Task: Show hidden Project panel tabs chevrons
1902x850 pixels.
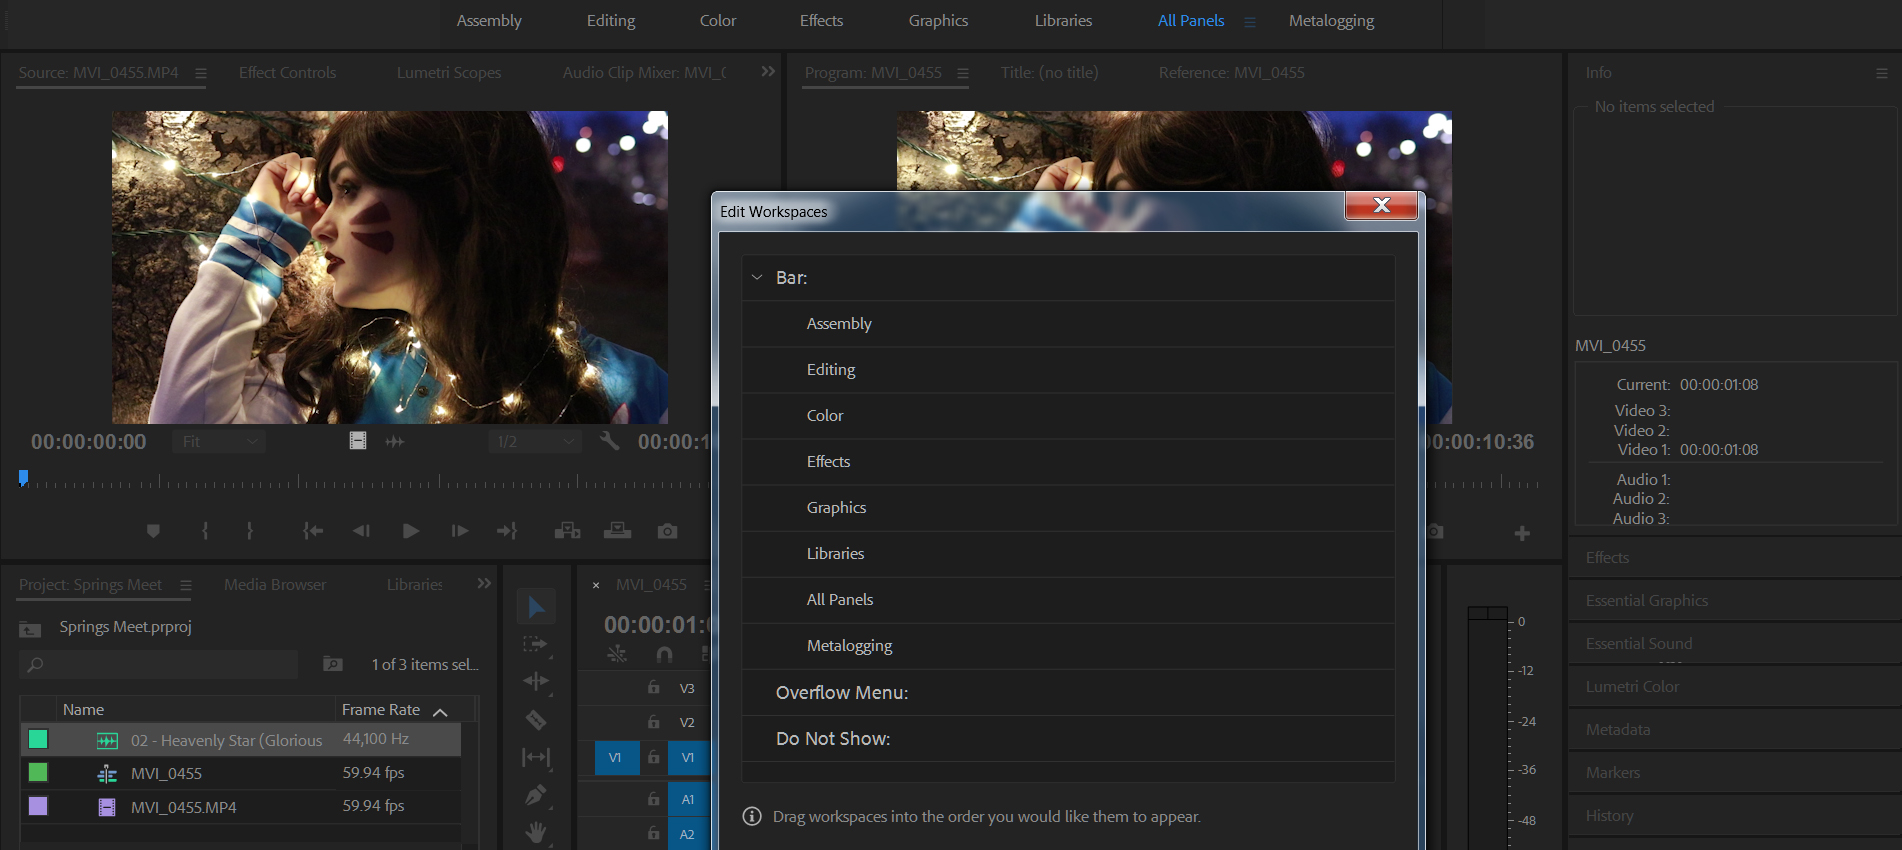Action: (x=484, y=584)
